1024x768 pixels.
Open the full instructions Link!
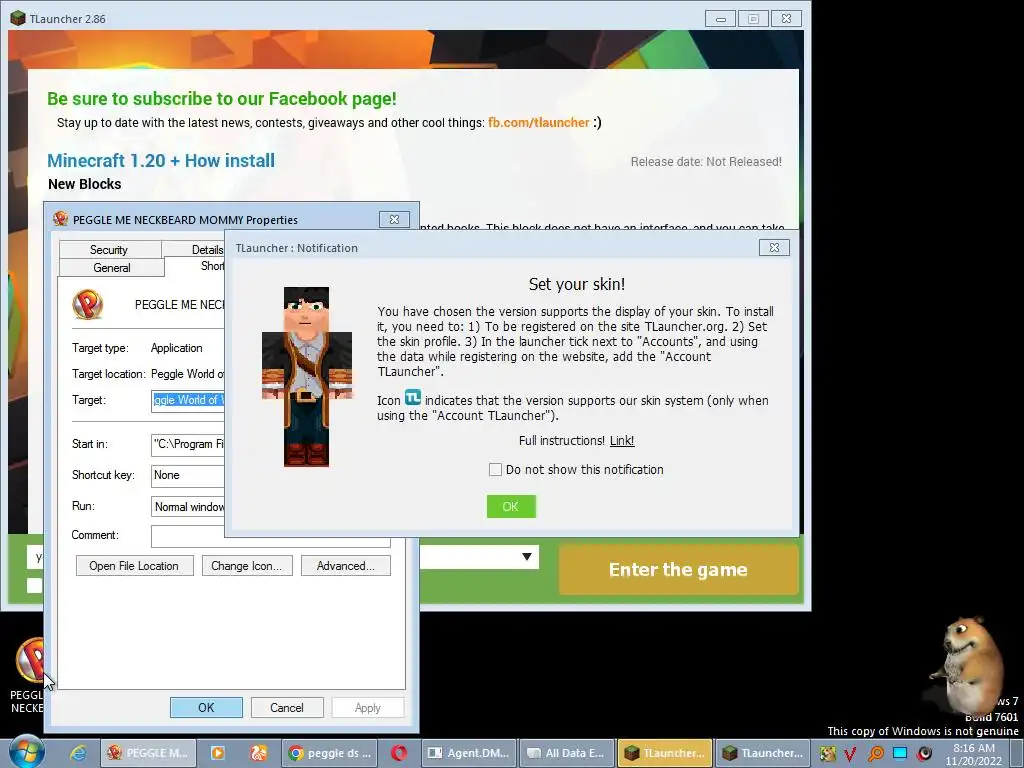pos(622,441)
